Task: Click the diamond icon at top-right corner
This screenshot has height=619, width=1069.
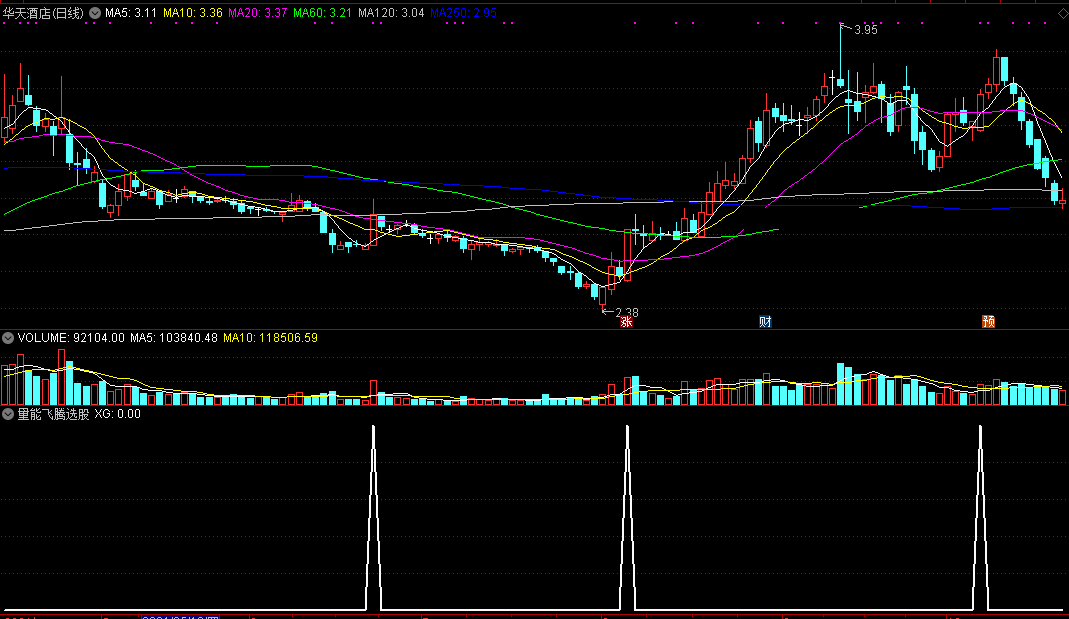Action: 1063,13
